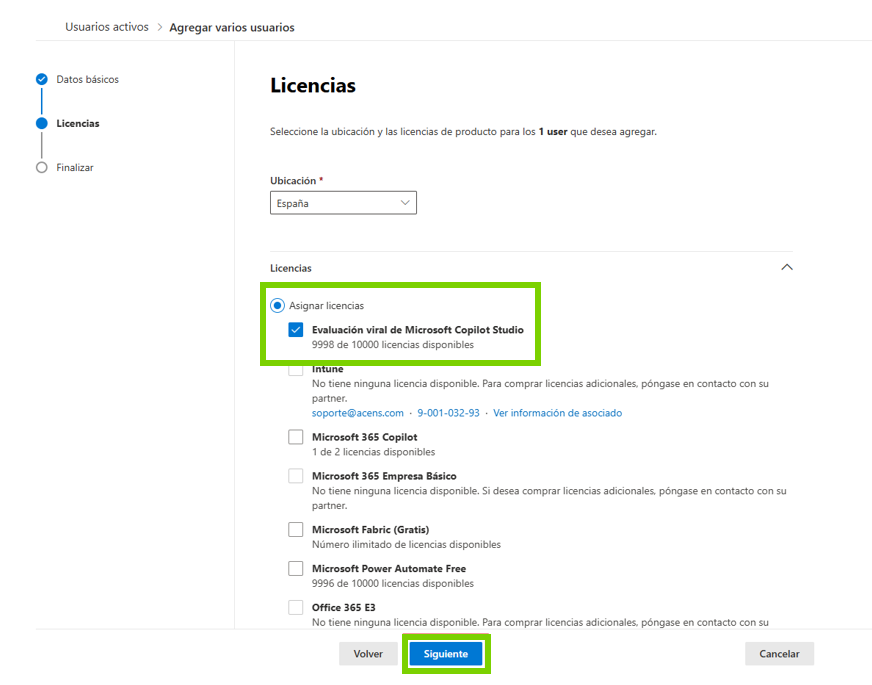Click the Siguiente button
This screenshot has width=872, height=685.
point(446,654)
